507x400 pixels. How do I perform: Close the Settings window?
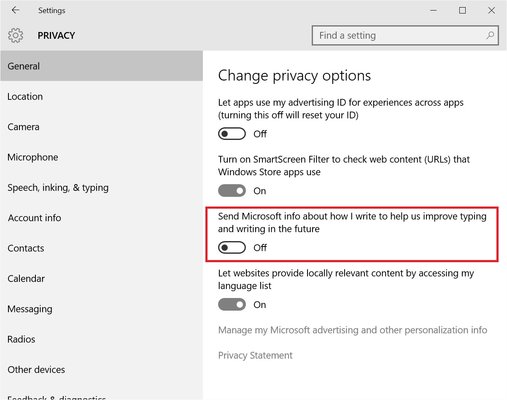pos(491,10)
